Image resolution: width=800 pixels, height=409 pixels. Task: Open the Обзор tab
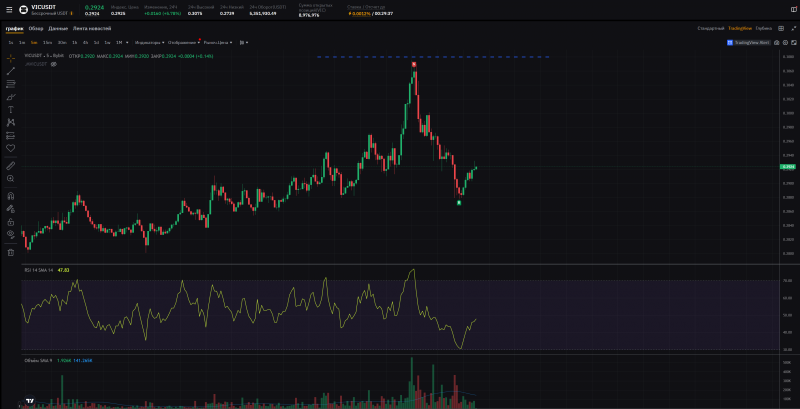[36, 29]
